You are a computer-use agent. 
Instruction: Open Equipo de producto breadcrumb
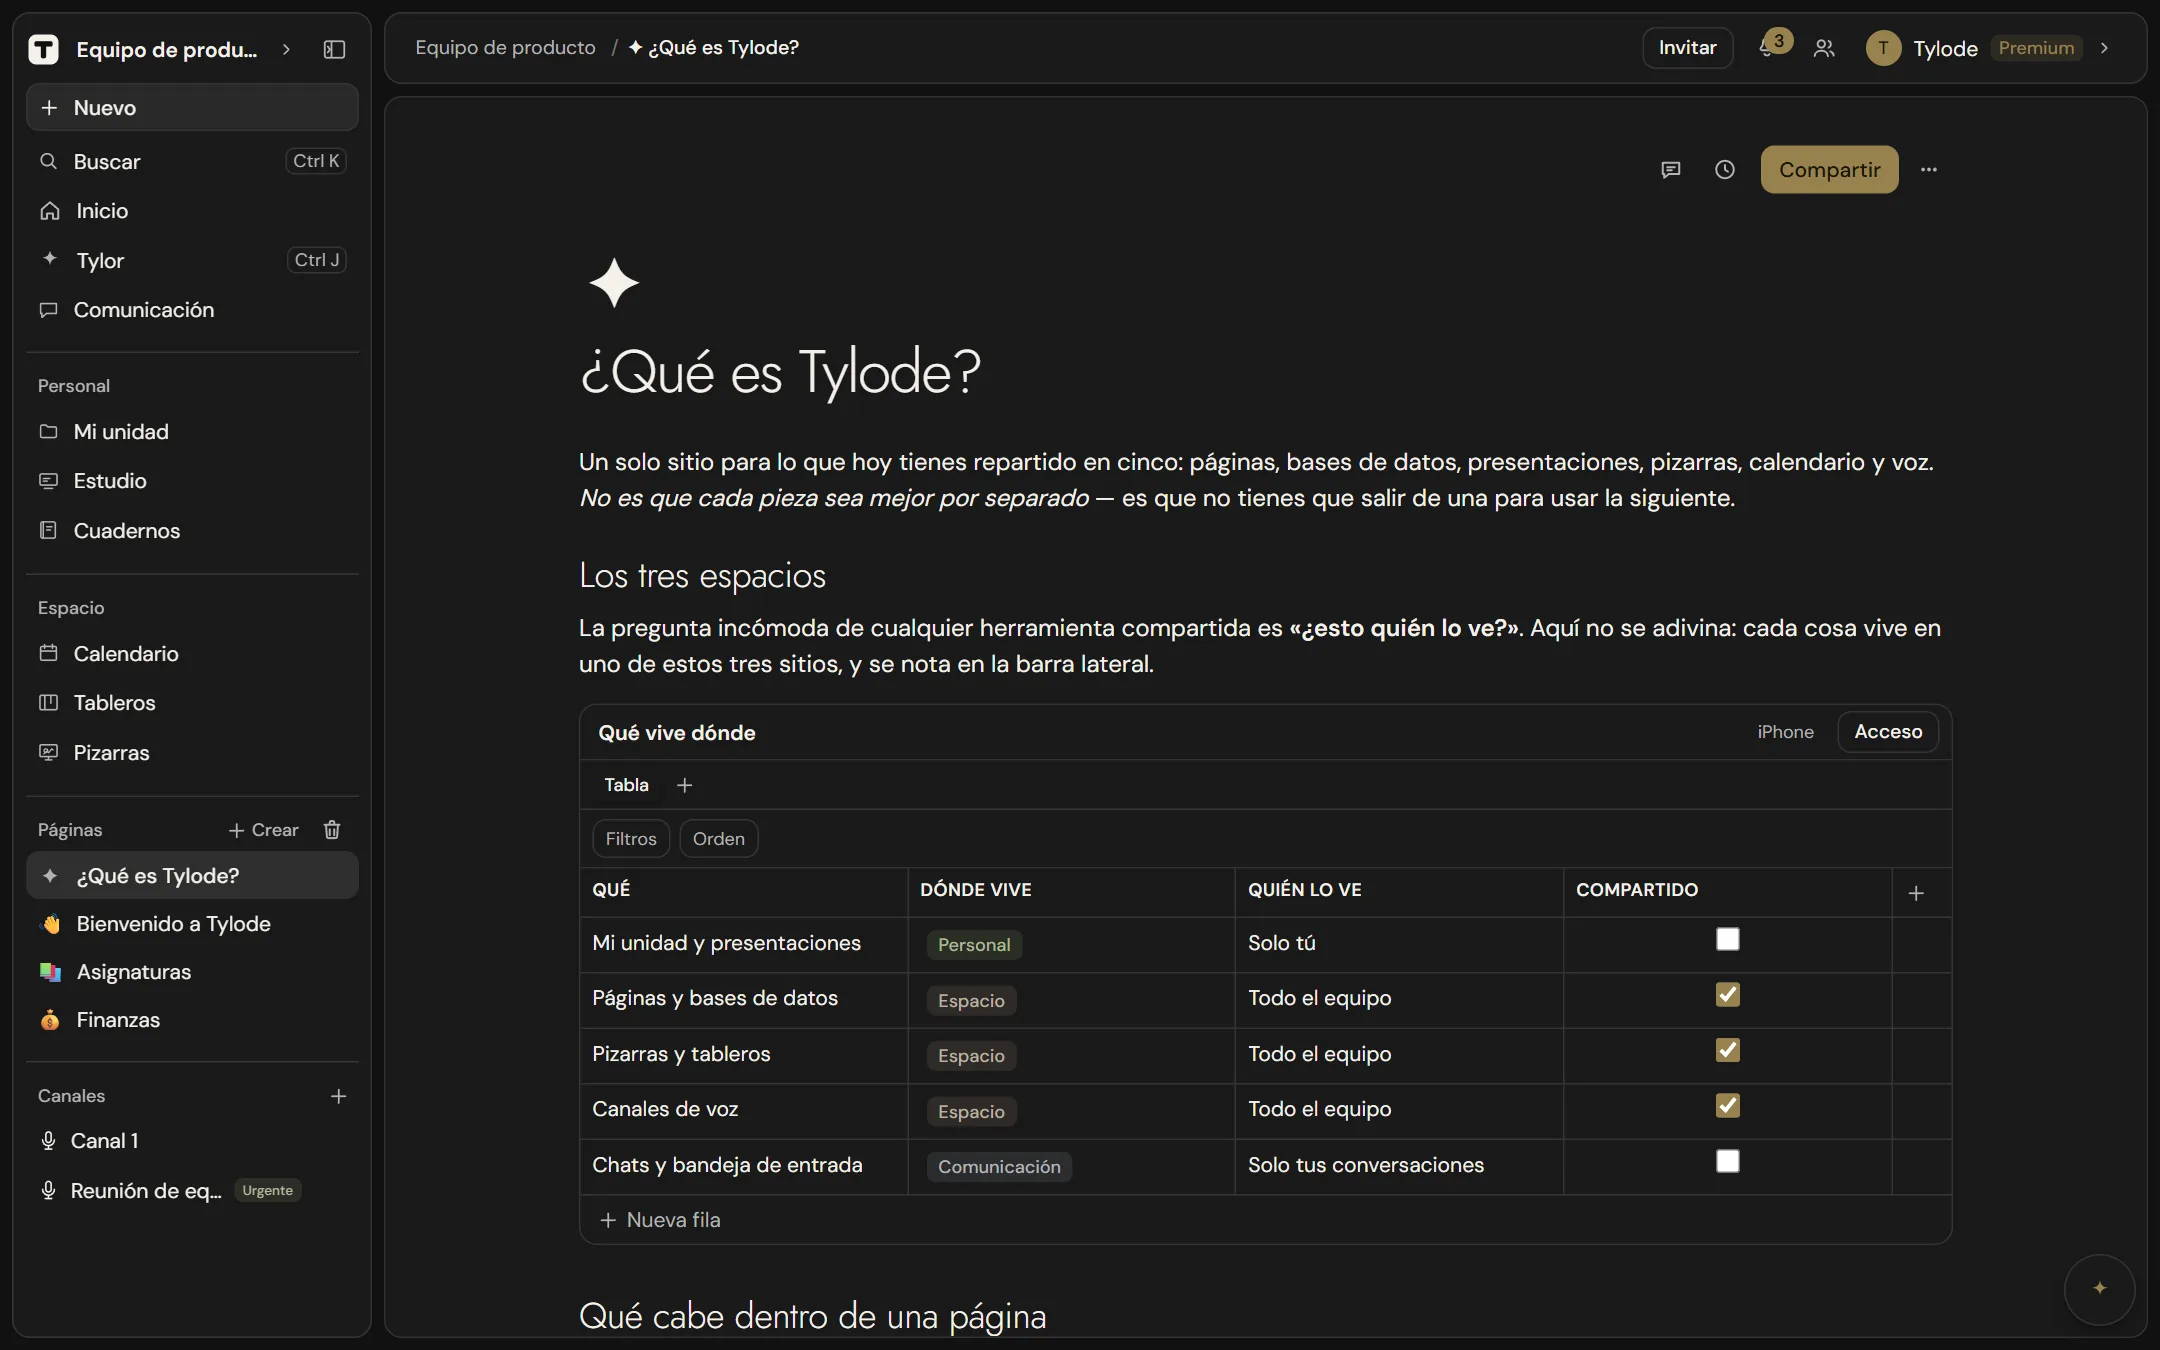click(x=505, y=48)
